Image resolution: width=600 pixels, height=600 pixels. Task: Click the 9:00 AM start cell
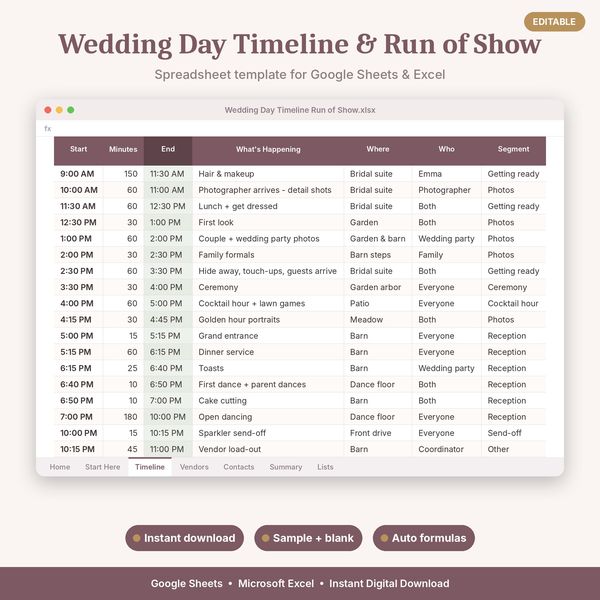(78, 174)
